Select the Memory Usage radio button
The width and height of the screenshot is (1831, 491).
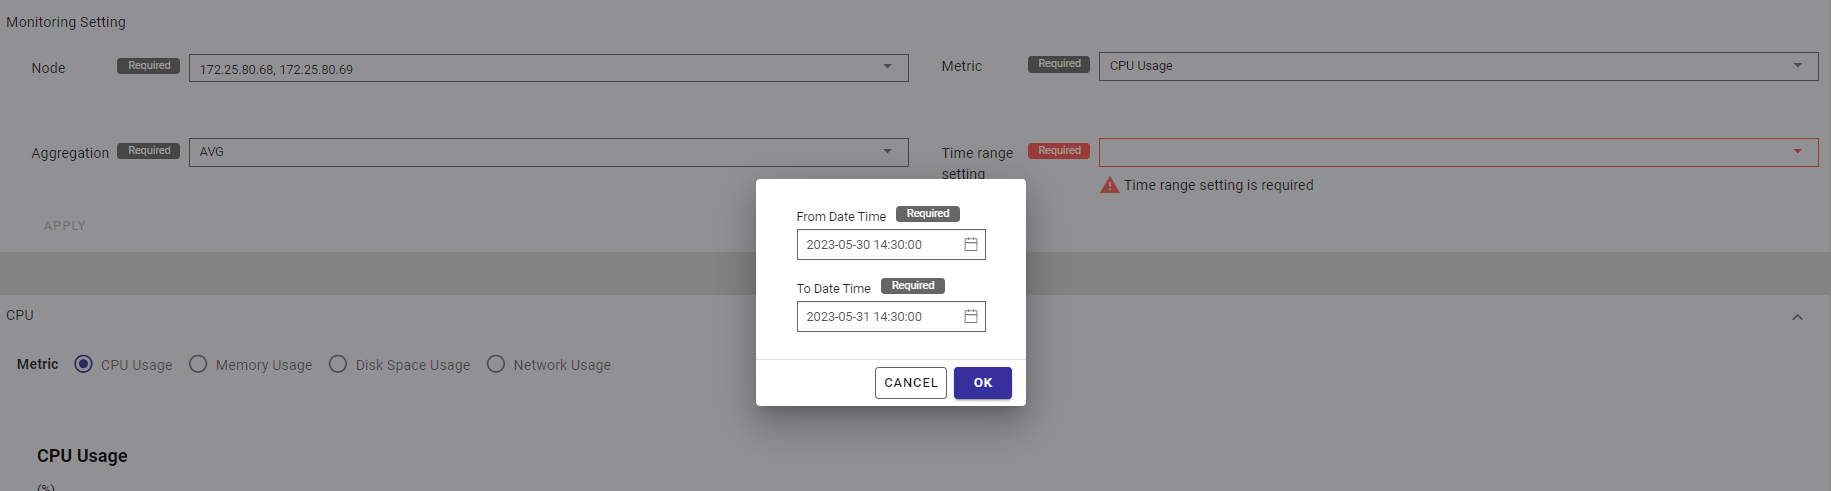click(198, 364)
